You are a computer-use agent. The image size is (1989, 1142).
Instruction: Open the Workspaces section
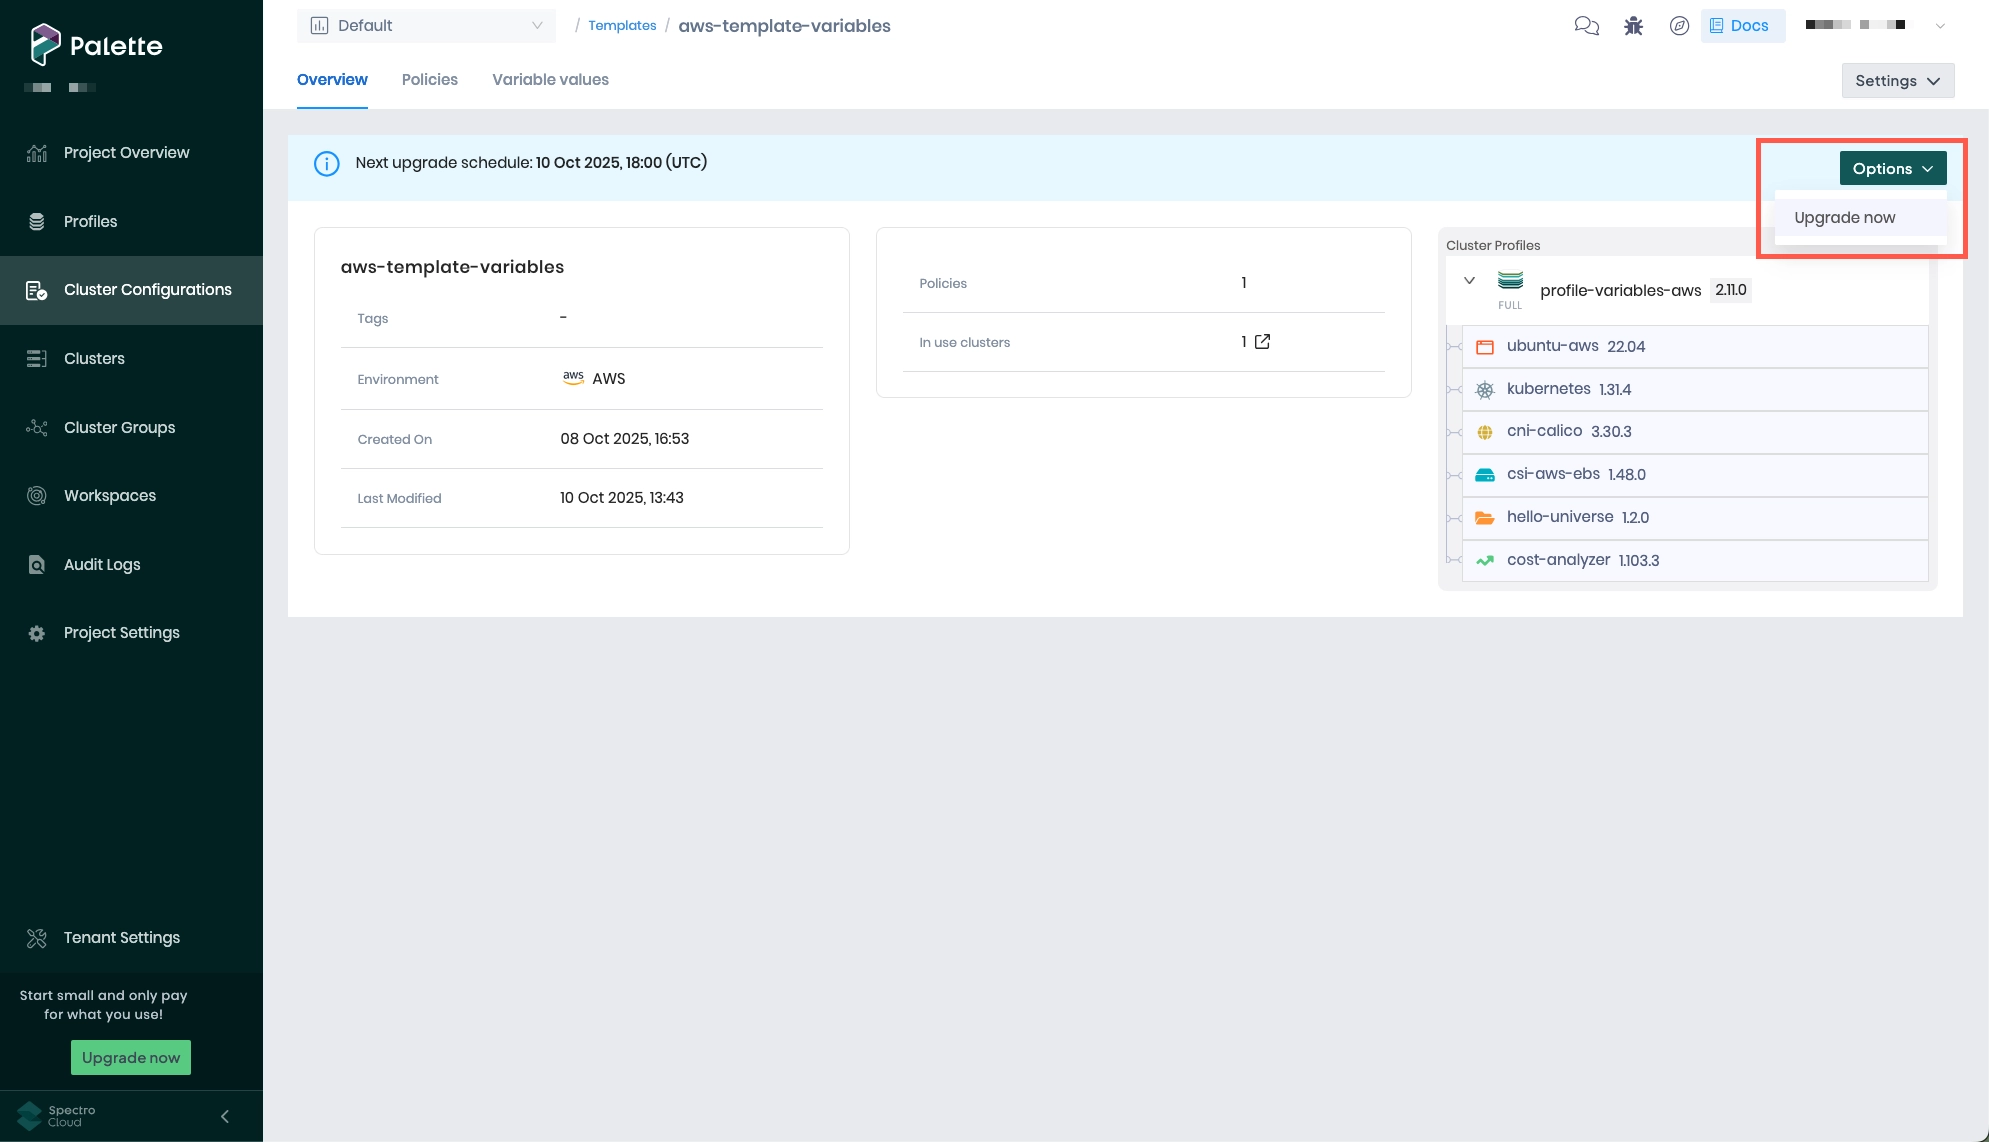[x=109, y=495]
